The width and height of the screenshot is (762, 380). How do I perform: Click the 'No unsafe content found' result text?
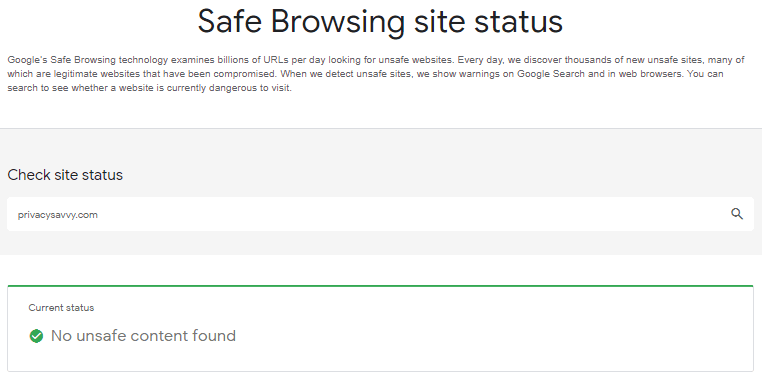point(143,336)
